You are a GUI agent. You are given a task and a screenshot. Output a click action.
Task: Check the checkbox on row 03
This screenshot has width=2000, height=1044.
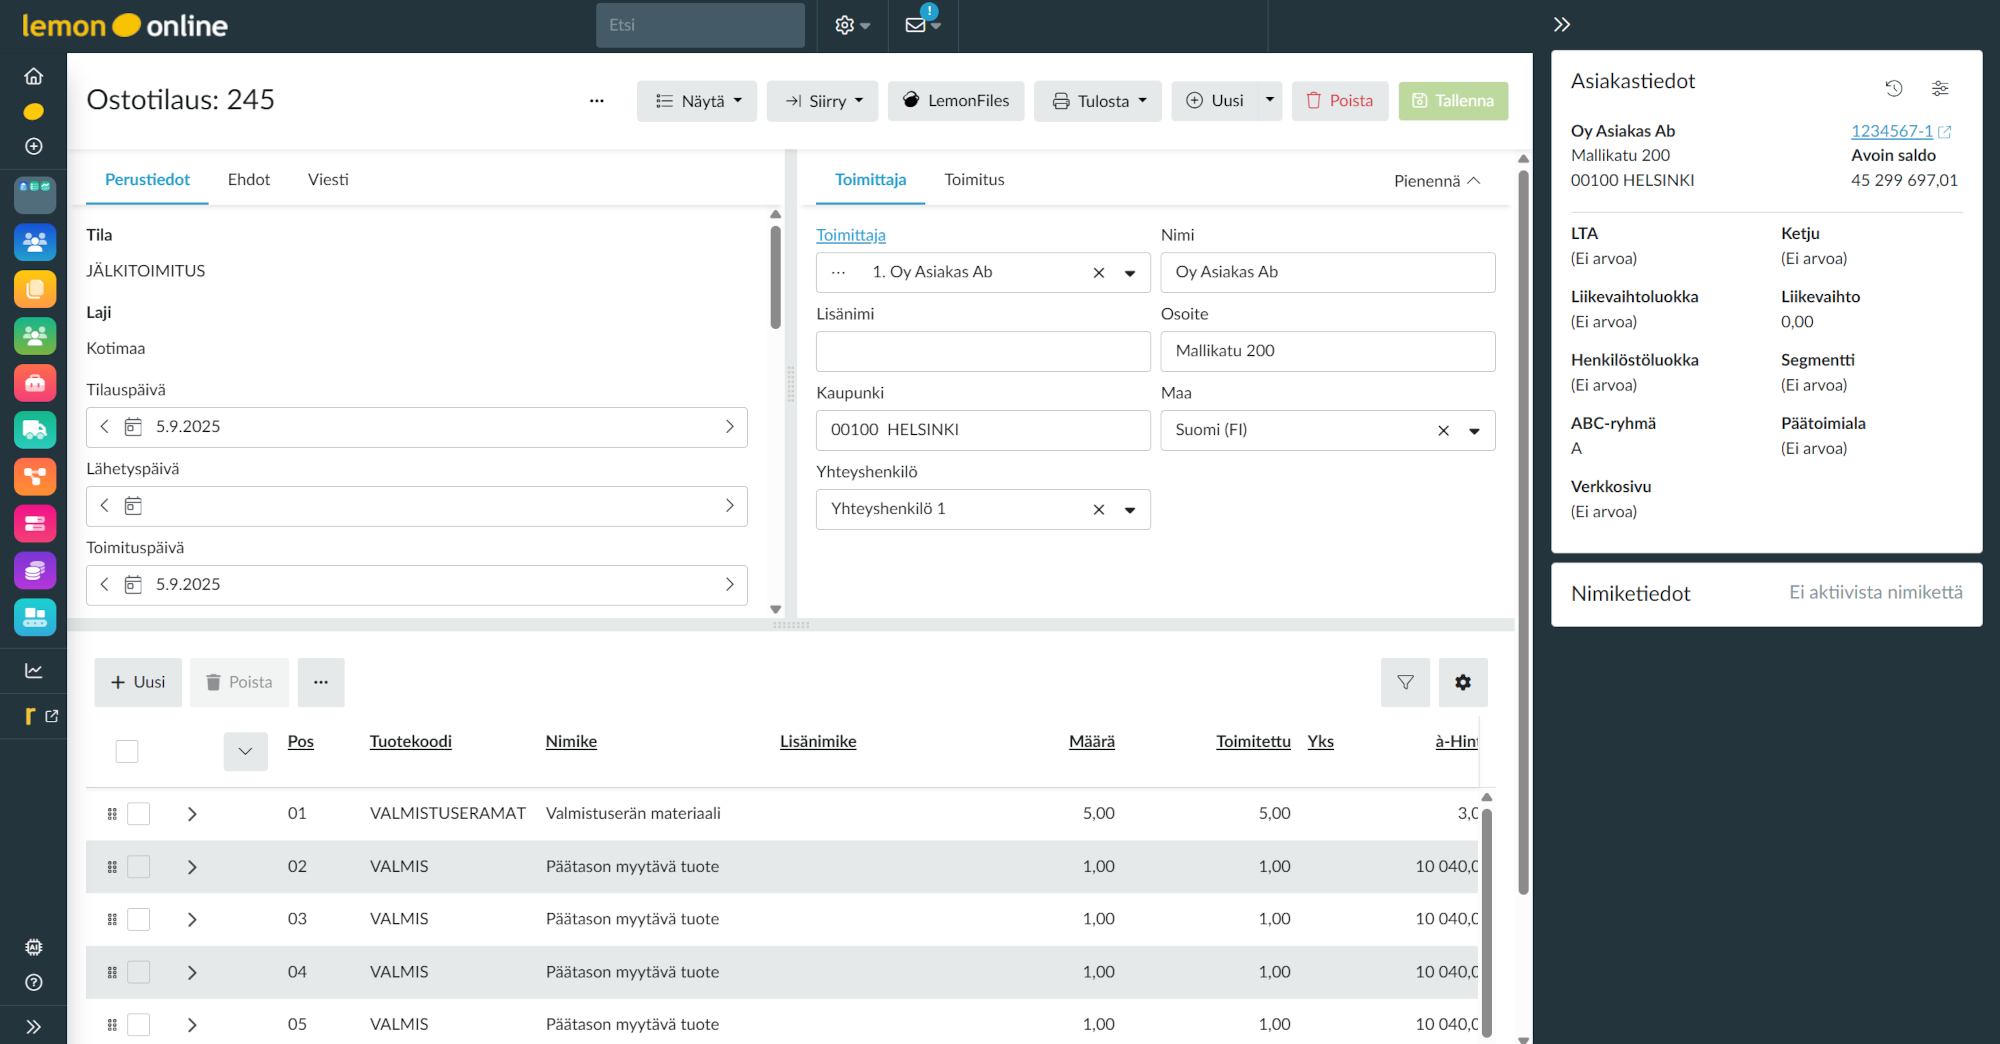[139, 919]
